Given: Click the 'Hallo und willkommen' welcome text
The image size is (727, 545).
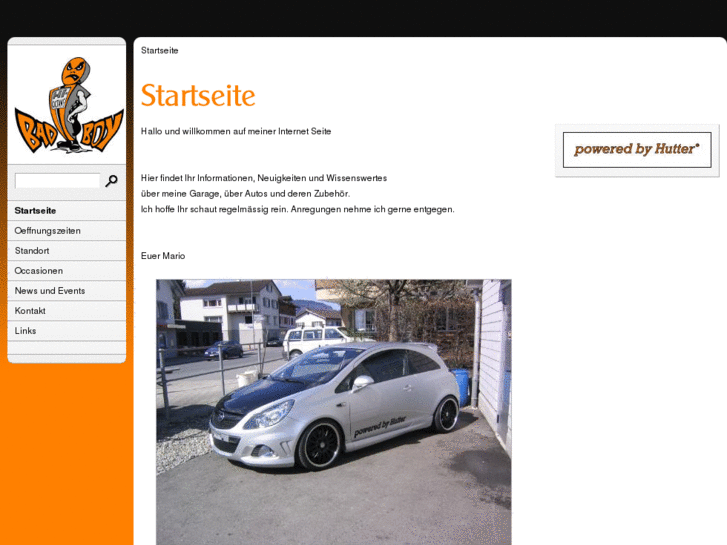Looking at the screenshot, I should pos(236,131).
